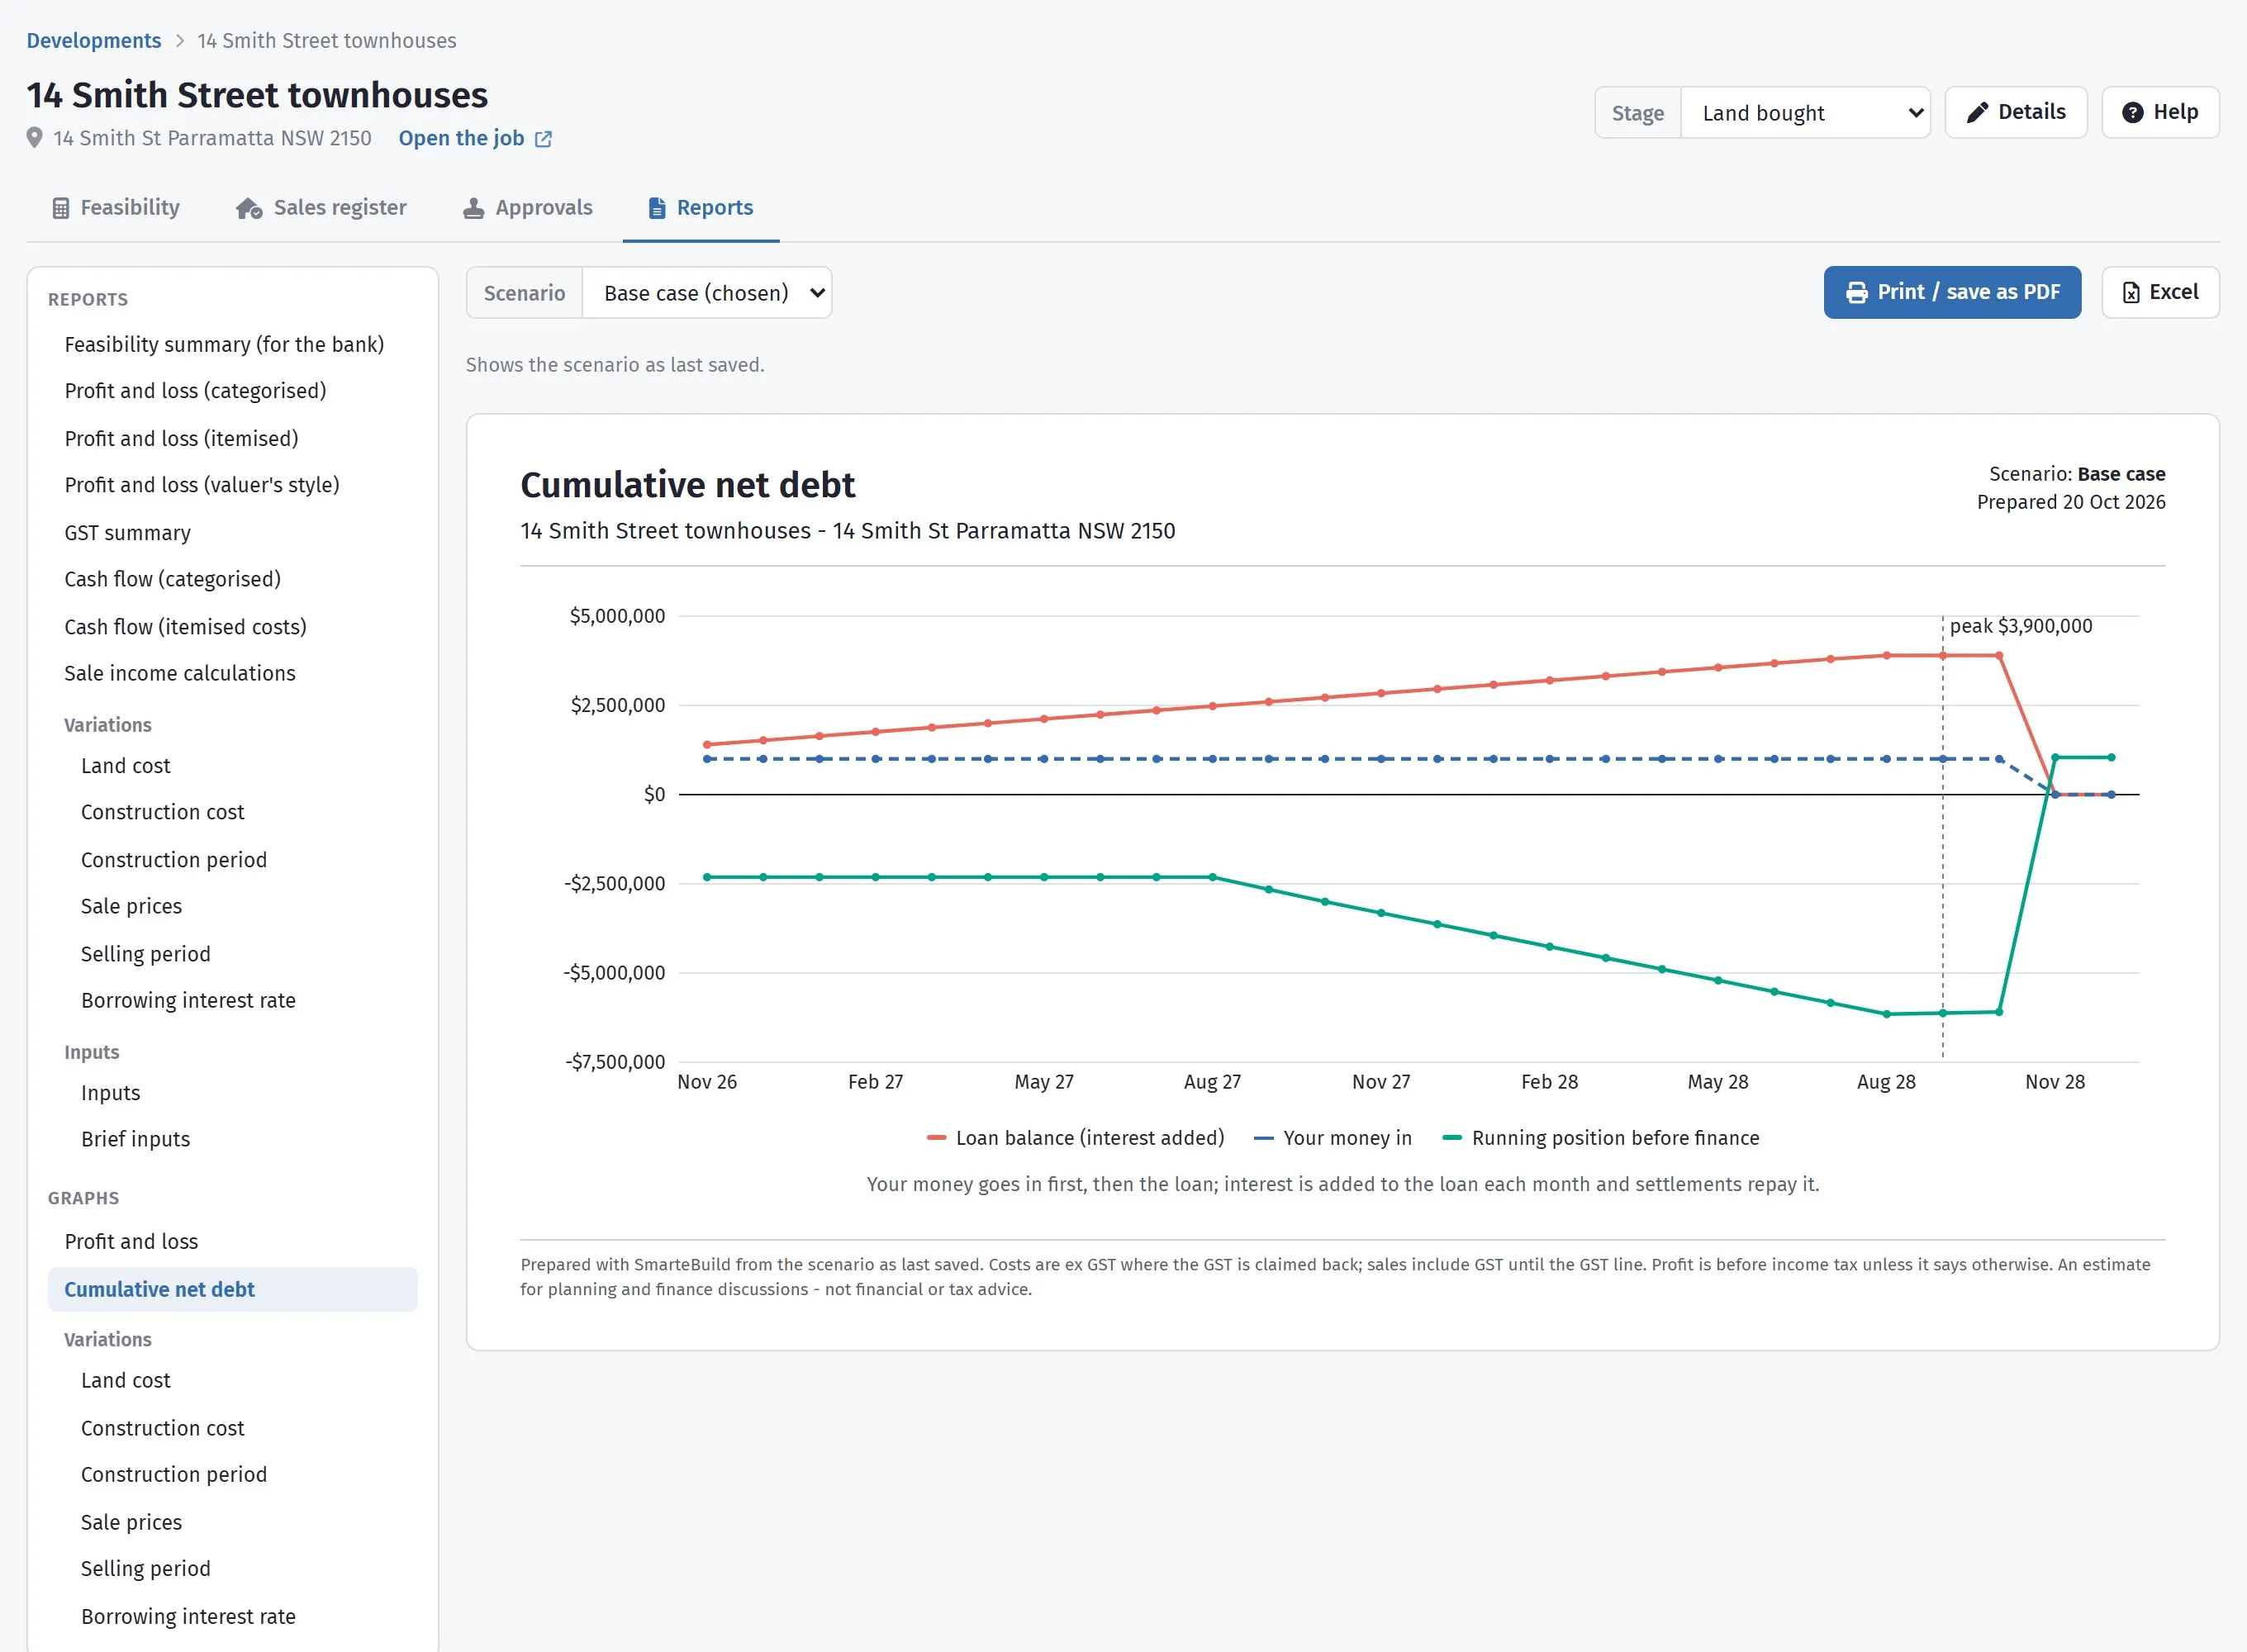Toggle Loan balance series in chart legend
This screenshot has width=2247, height=1652.
(x=1075, y=1138)
